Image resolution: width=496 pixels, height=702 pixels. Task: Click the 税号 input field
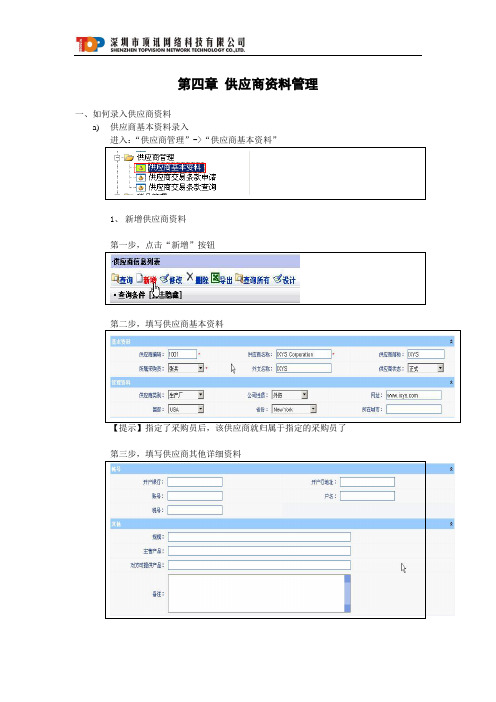point(195,509)
